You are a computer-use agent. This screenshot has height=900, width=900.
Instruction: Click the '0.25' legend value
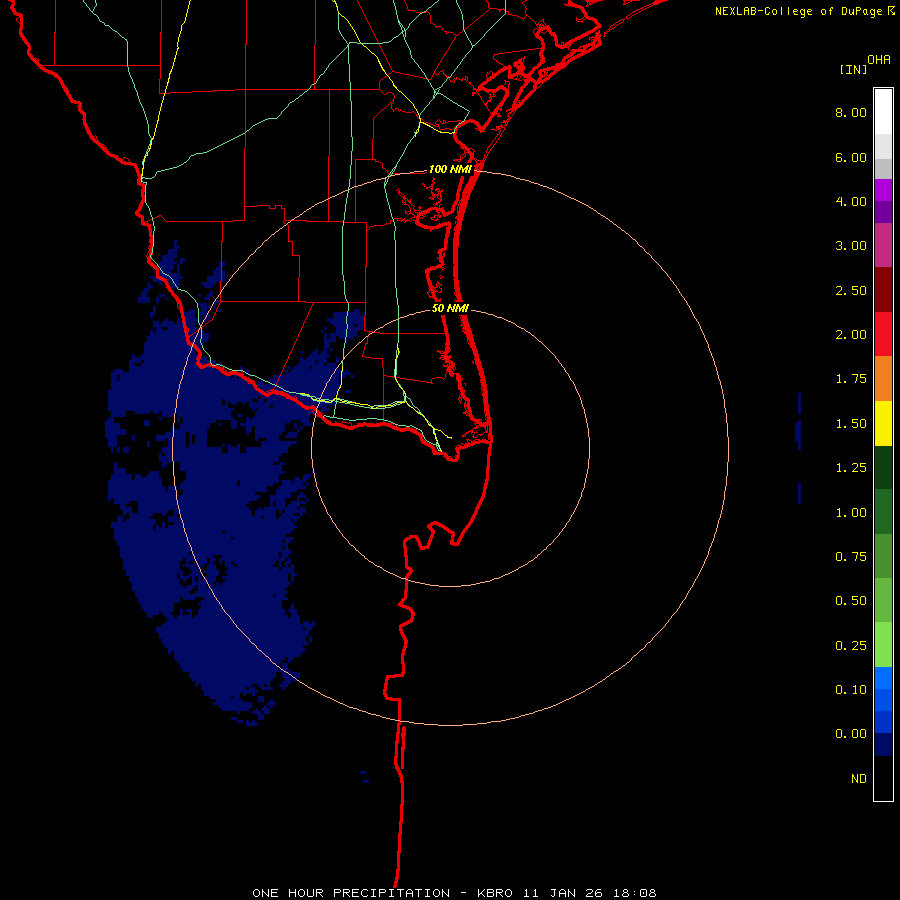(851, 646)
